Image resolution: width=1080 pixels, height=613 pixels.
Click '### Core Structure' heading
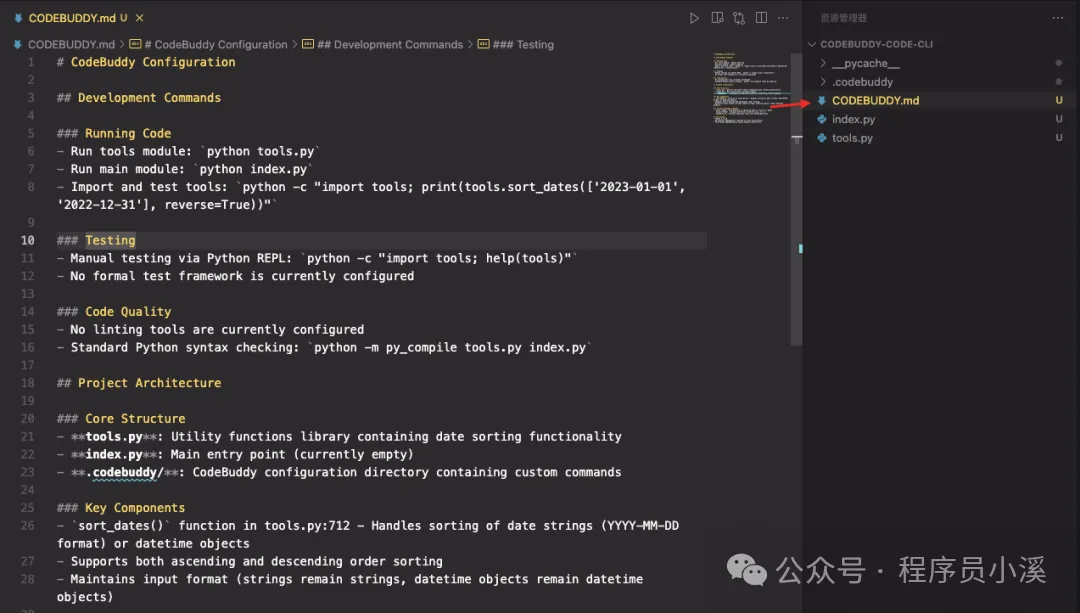click(121, 419)
